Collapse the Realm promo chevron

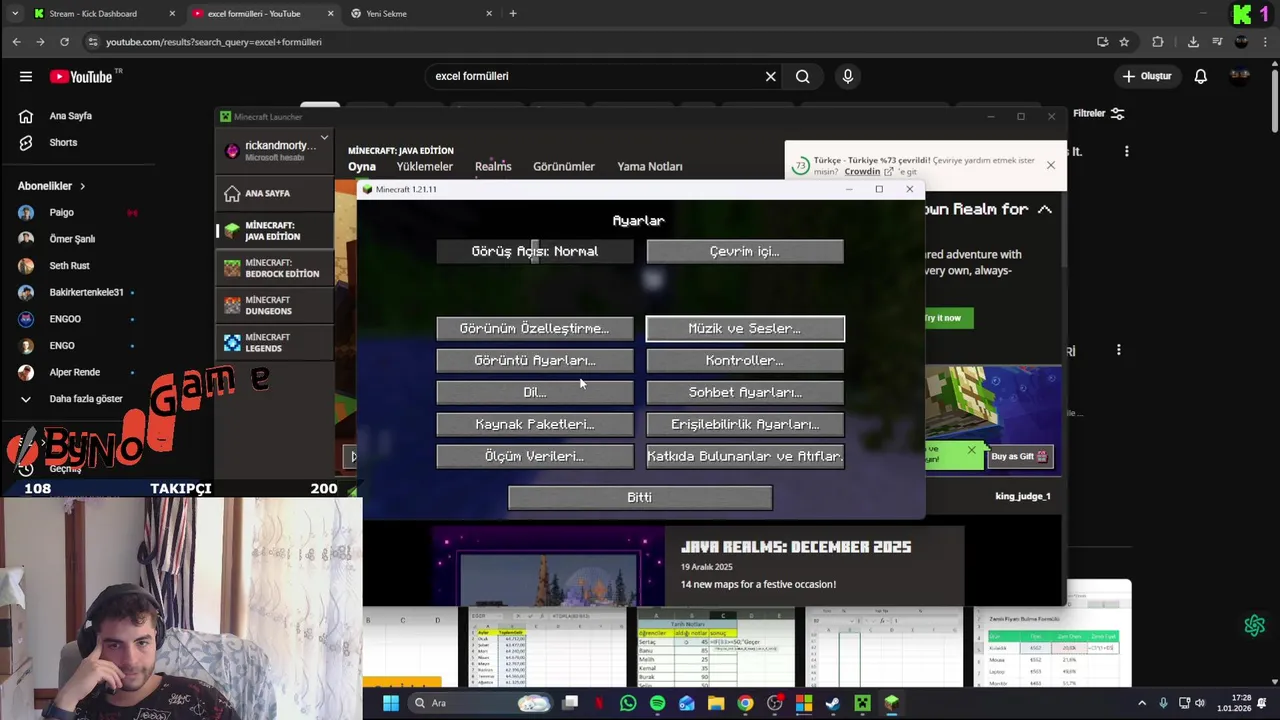[x=1044, y=209]
